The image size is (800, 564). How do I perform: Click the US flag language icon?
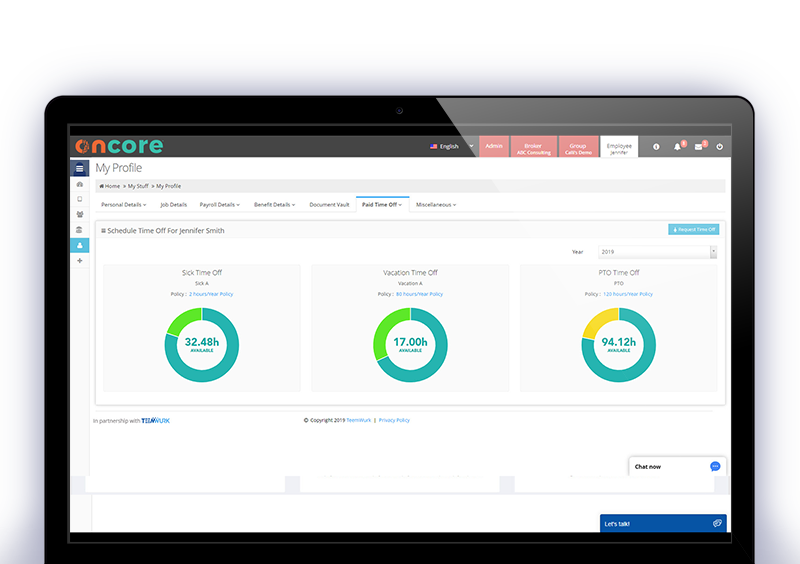[x=433, y=146]
